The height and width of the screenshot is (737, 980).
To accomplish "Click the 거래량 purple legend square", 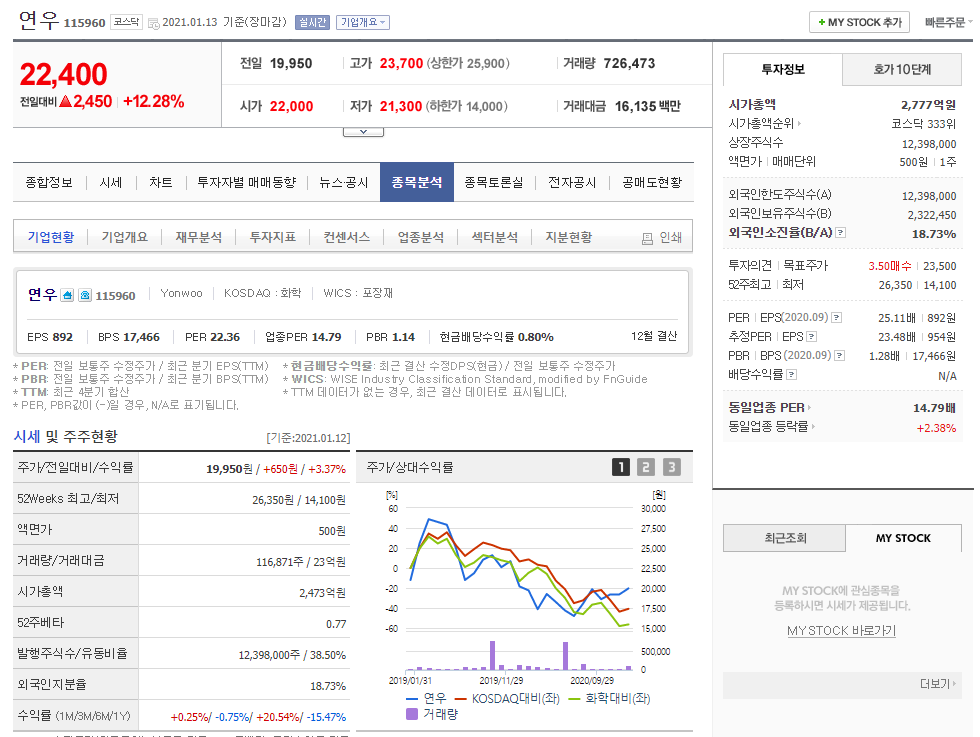I will coord(412,713).
